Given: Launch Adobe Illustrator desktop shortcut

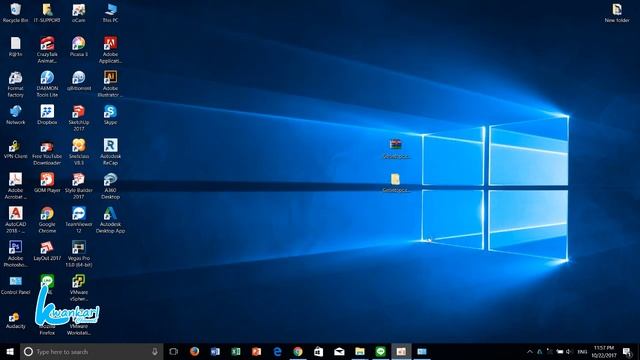Looking at the screenshot, I should click(x=110, y=84).
